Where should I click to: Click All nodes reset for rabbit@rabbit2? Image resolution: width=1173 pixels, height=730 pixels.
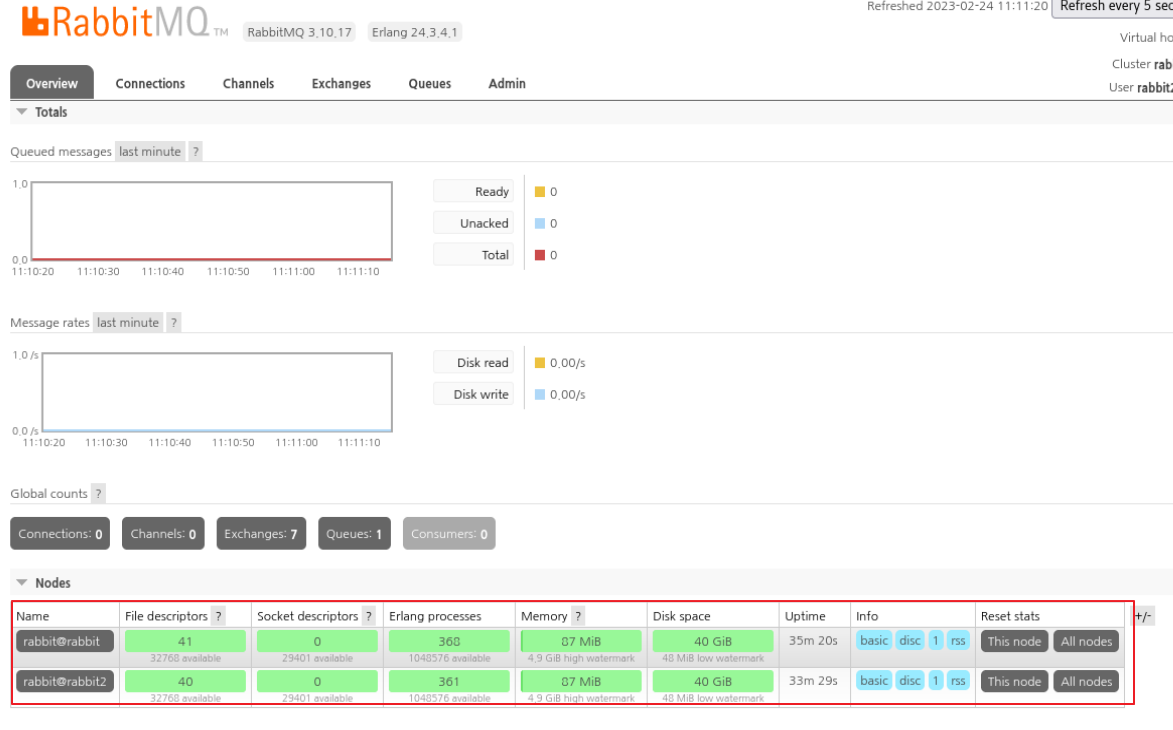[x=1086, y=682]
